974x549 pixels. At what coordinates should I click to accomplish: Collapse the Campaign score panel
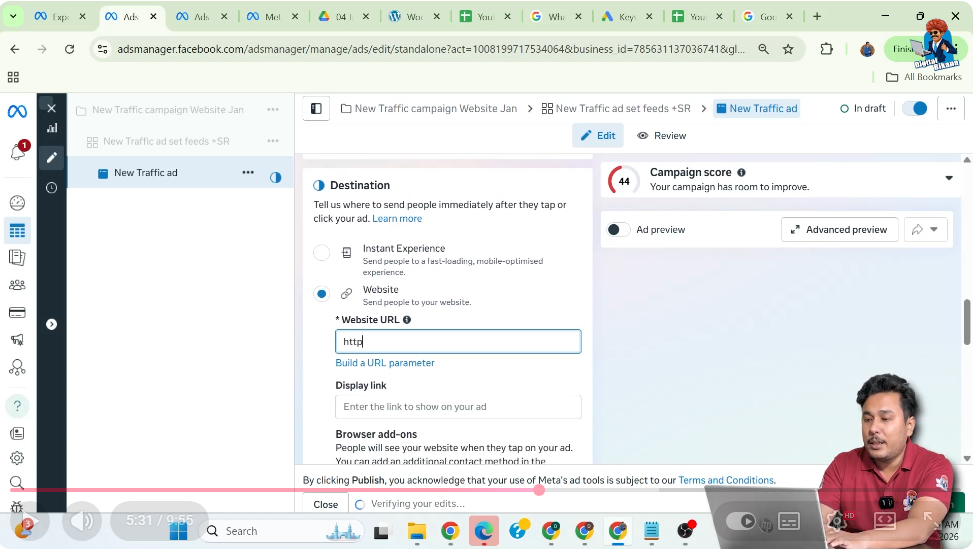point(948,179)
